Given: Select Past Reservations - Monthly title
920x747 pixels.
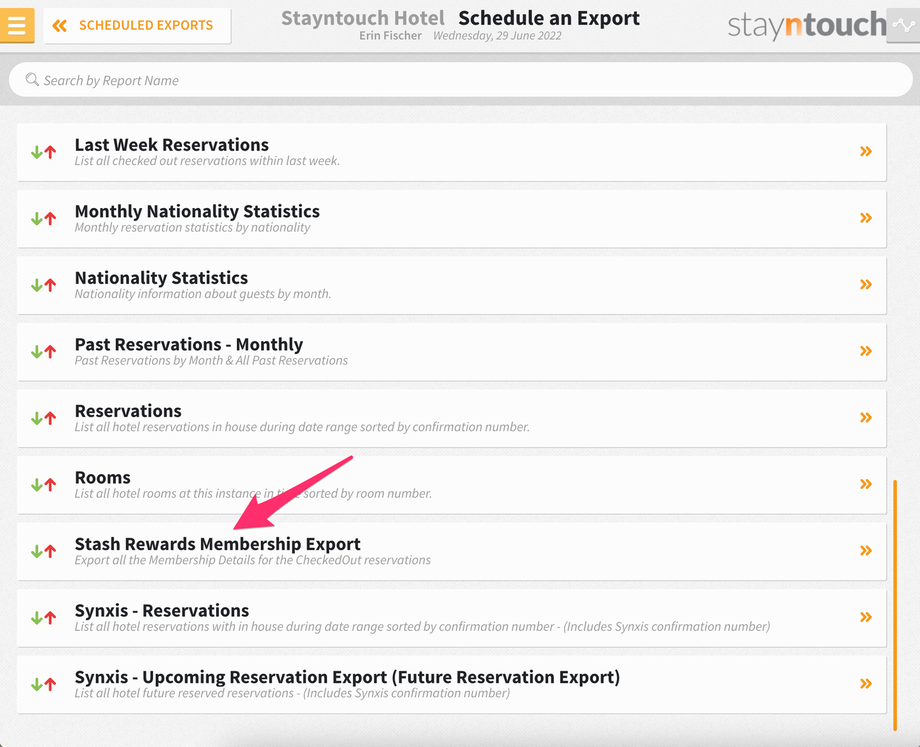Looking at the screenshot, I should 189,344.
